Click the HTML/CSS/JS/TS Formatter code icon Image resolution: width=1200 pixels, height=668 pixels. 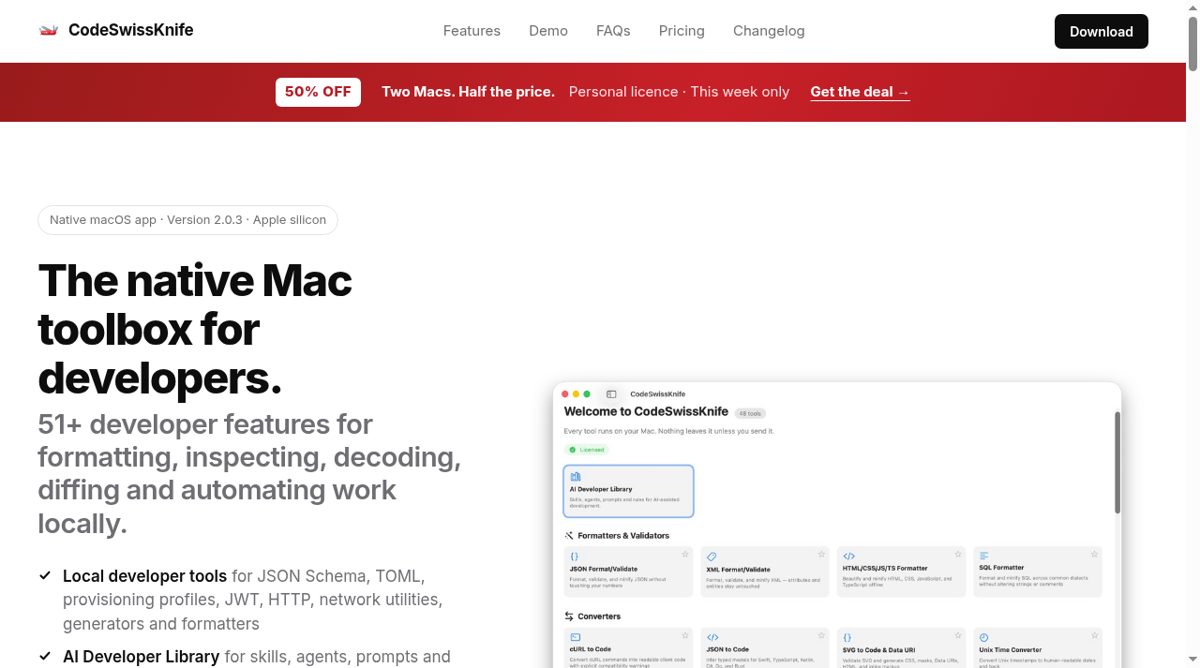pyautogui.click(x=848, y=556)
